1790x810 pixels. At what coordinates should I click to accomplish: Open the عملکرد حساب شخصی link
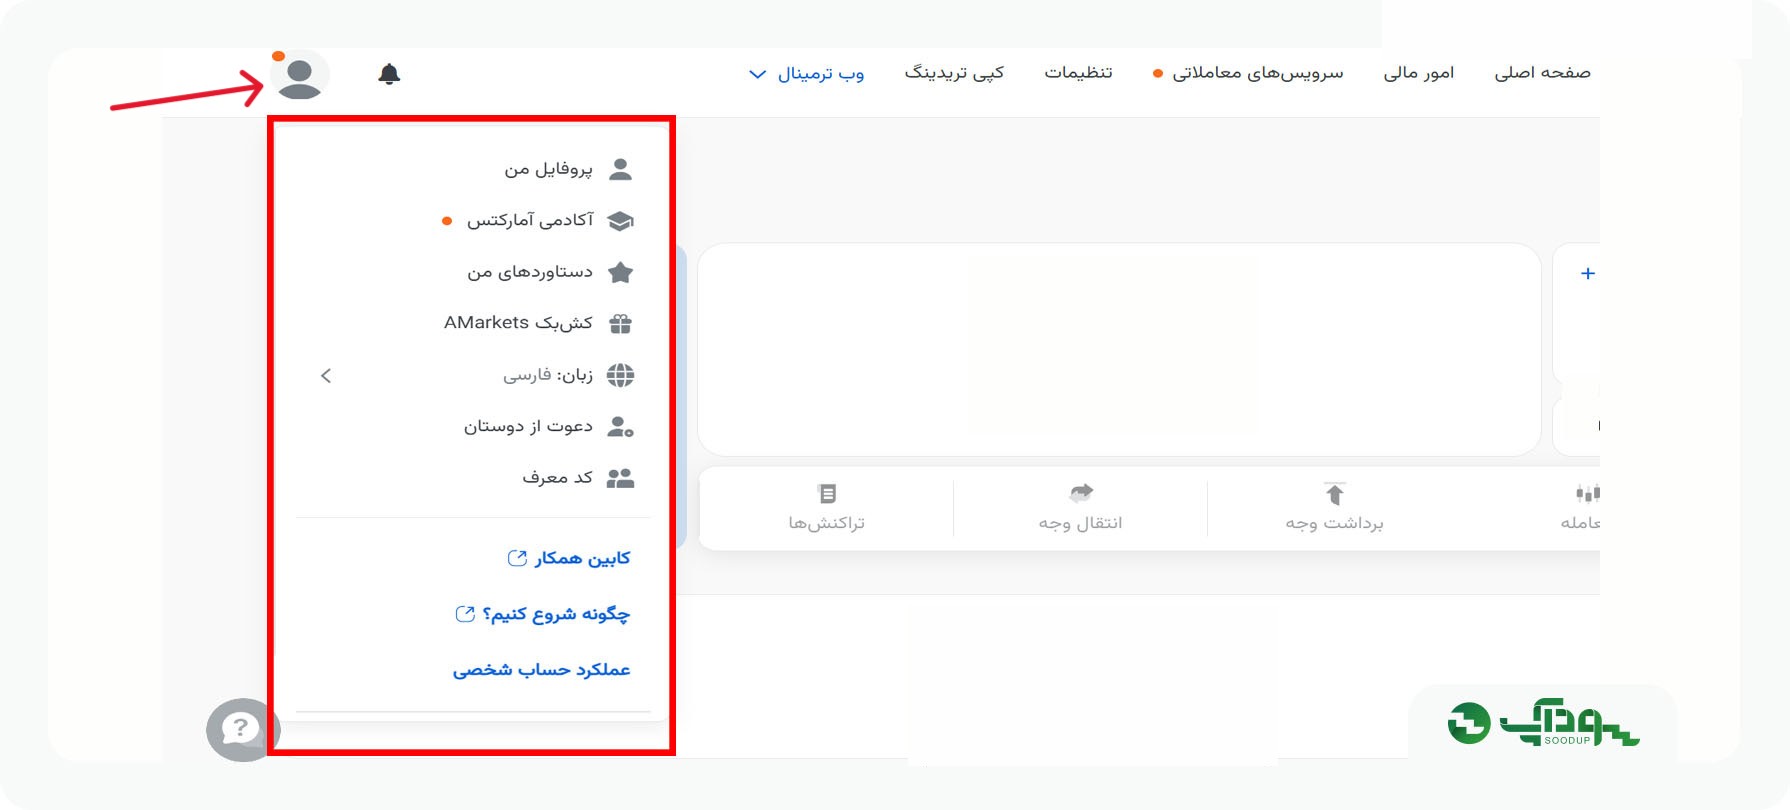(x=541, y=670)
